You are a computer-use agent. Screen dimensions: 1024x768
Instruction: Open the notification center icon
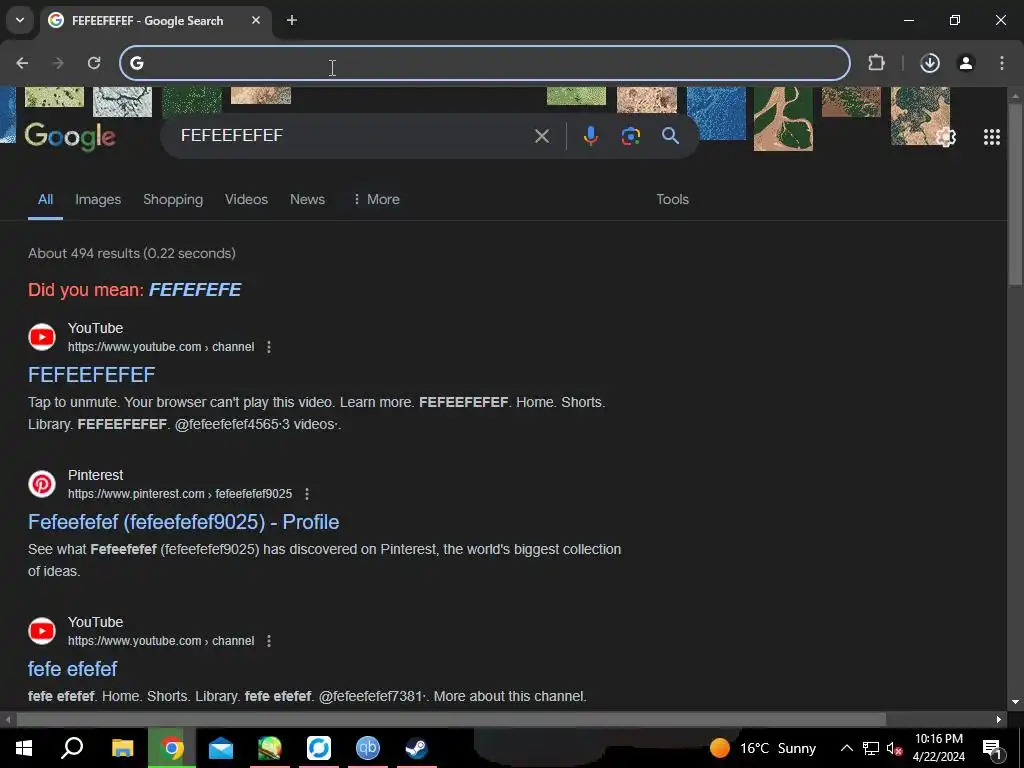coord(992,748)
